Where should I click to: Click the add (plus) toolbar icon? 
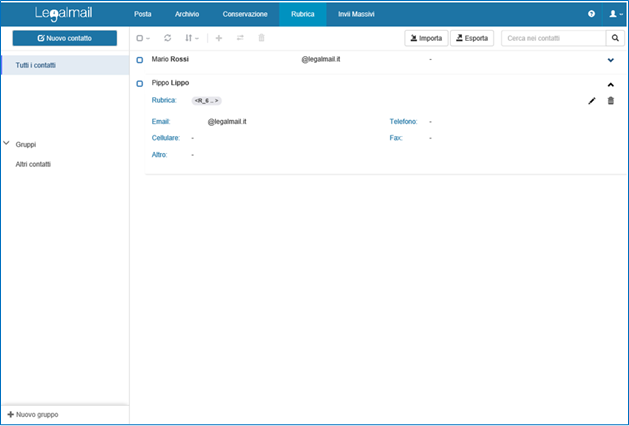coord(219,38)
